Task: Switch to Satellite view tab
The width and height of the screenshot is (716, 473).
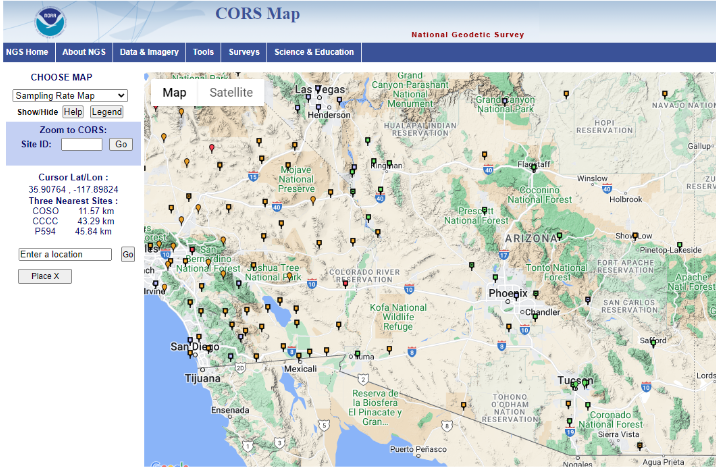Action: [231, 93]
